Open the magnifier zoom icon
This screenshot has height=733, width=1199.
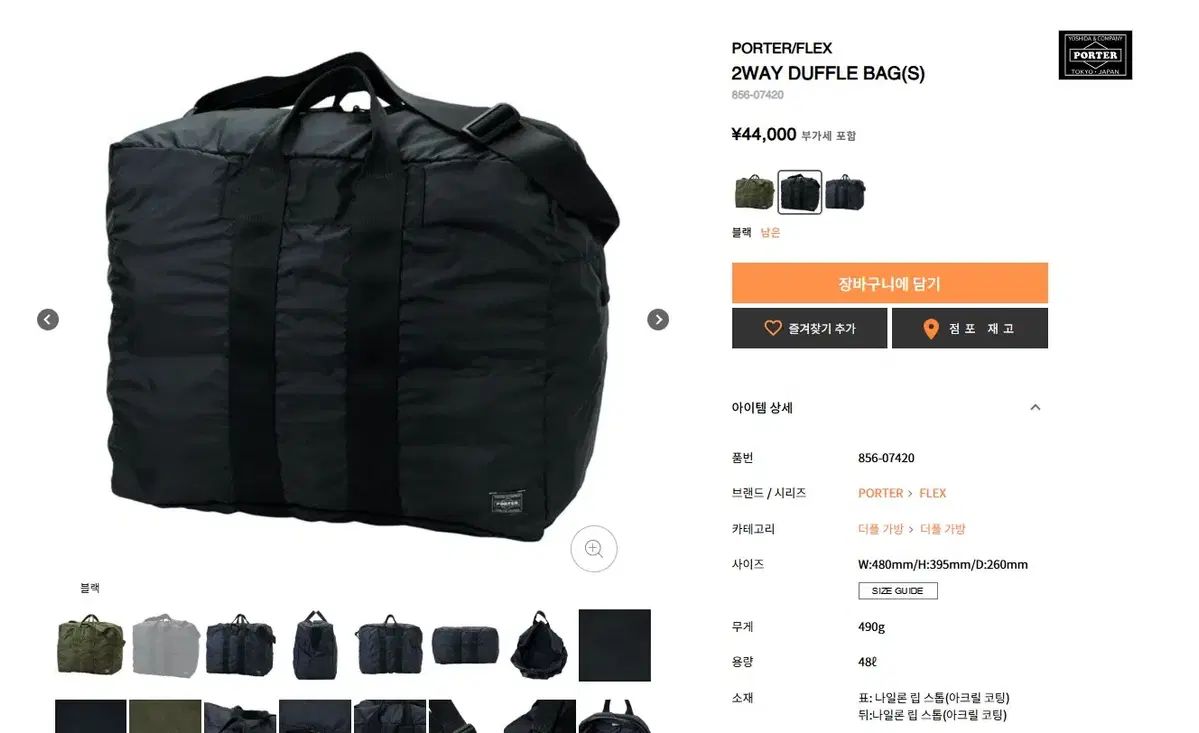click(593, 549)
